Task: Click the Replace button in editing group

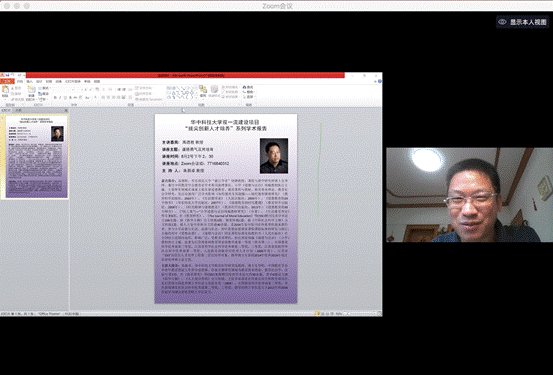Action: (x=249, y=92)
